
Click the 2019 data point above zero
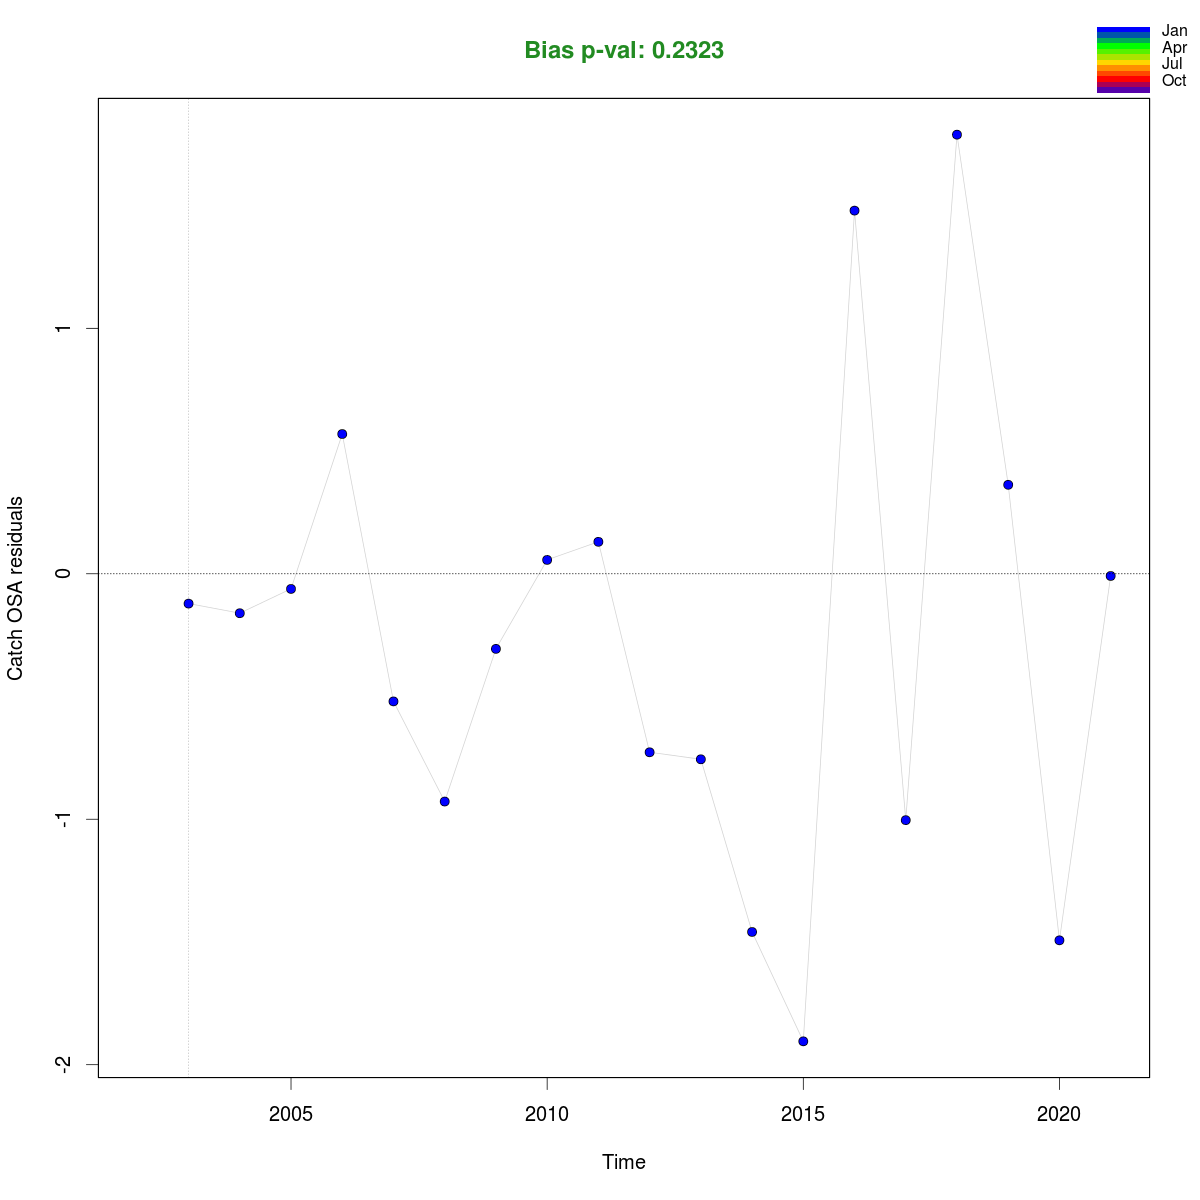1008,485
